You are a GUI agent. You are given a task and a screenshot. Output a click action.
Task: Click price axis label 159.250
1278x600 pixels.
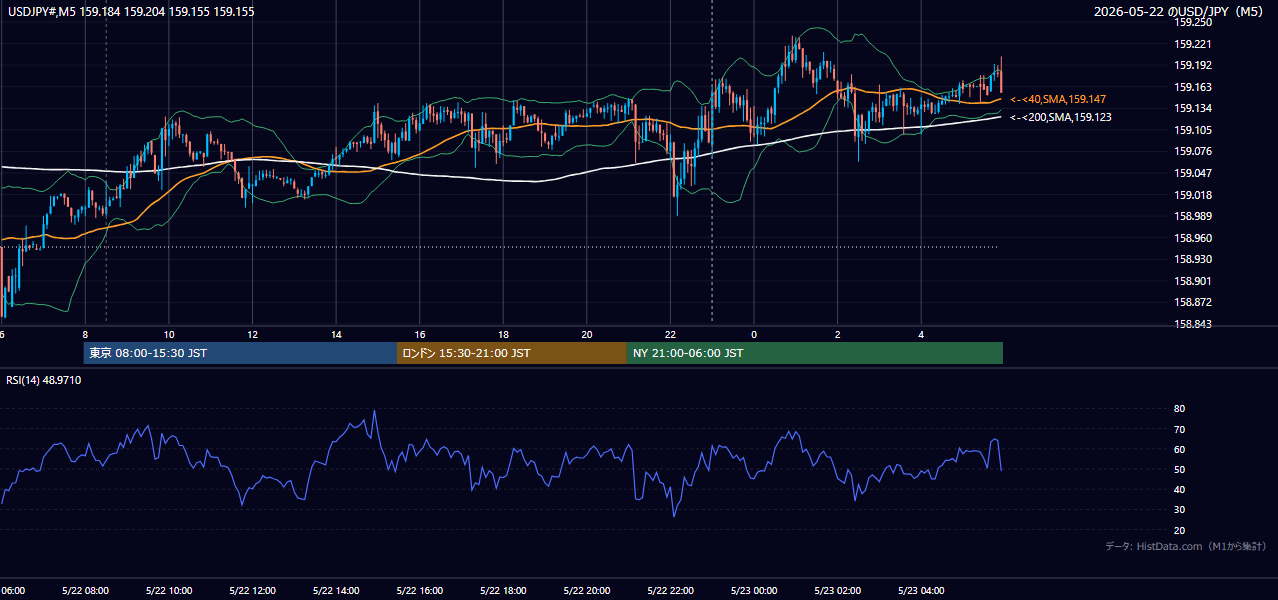point(1193,22)
